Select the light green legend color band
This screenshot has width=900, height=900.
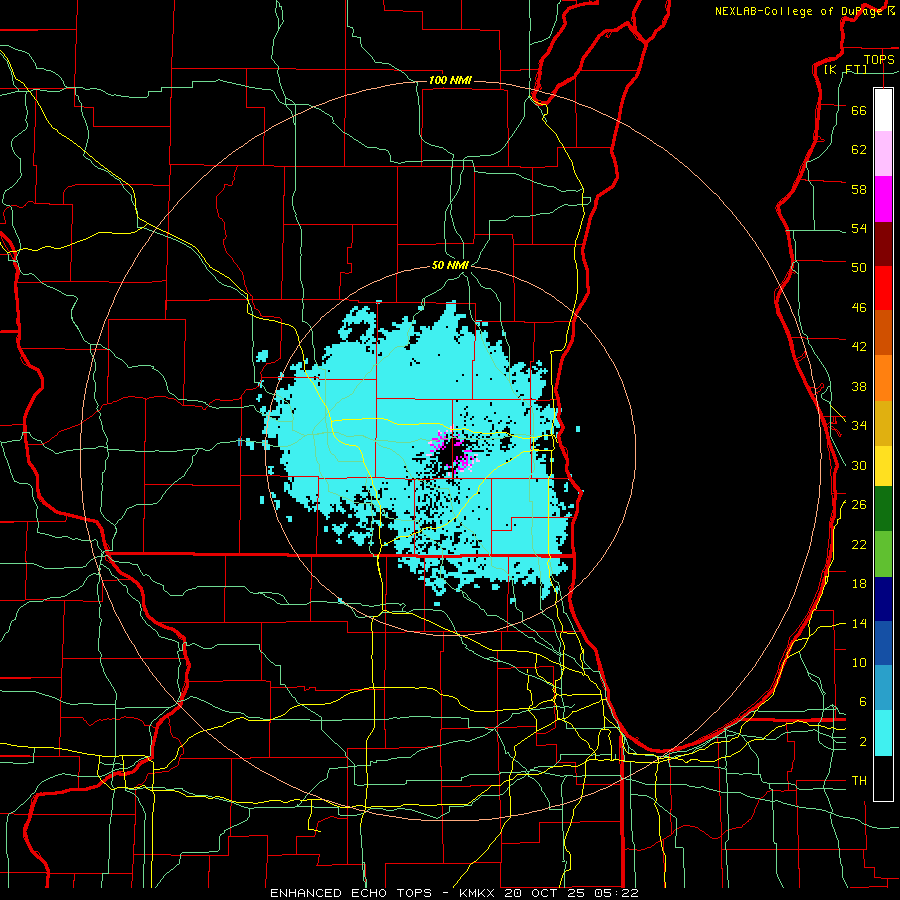click(883, 554)
